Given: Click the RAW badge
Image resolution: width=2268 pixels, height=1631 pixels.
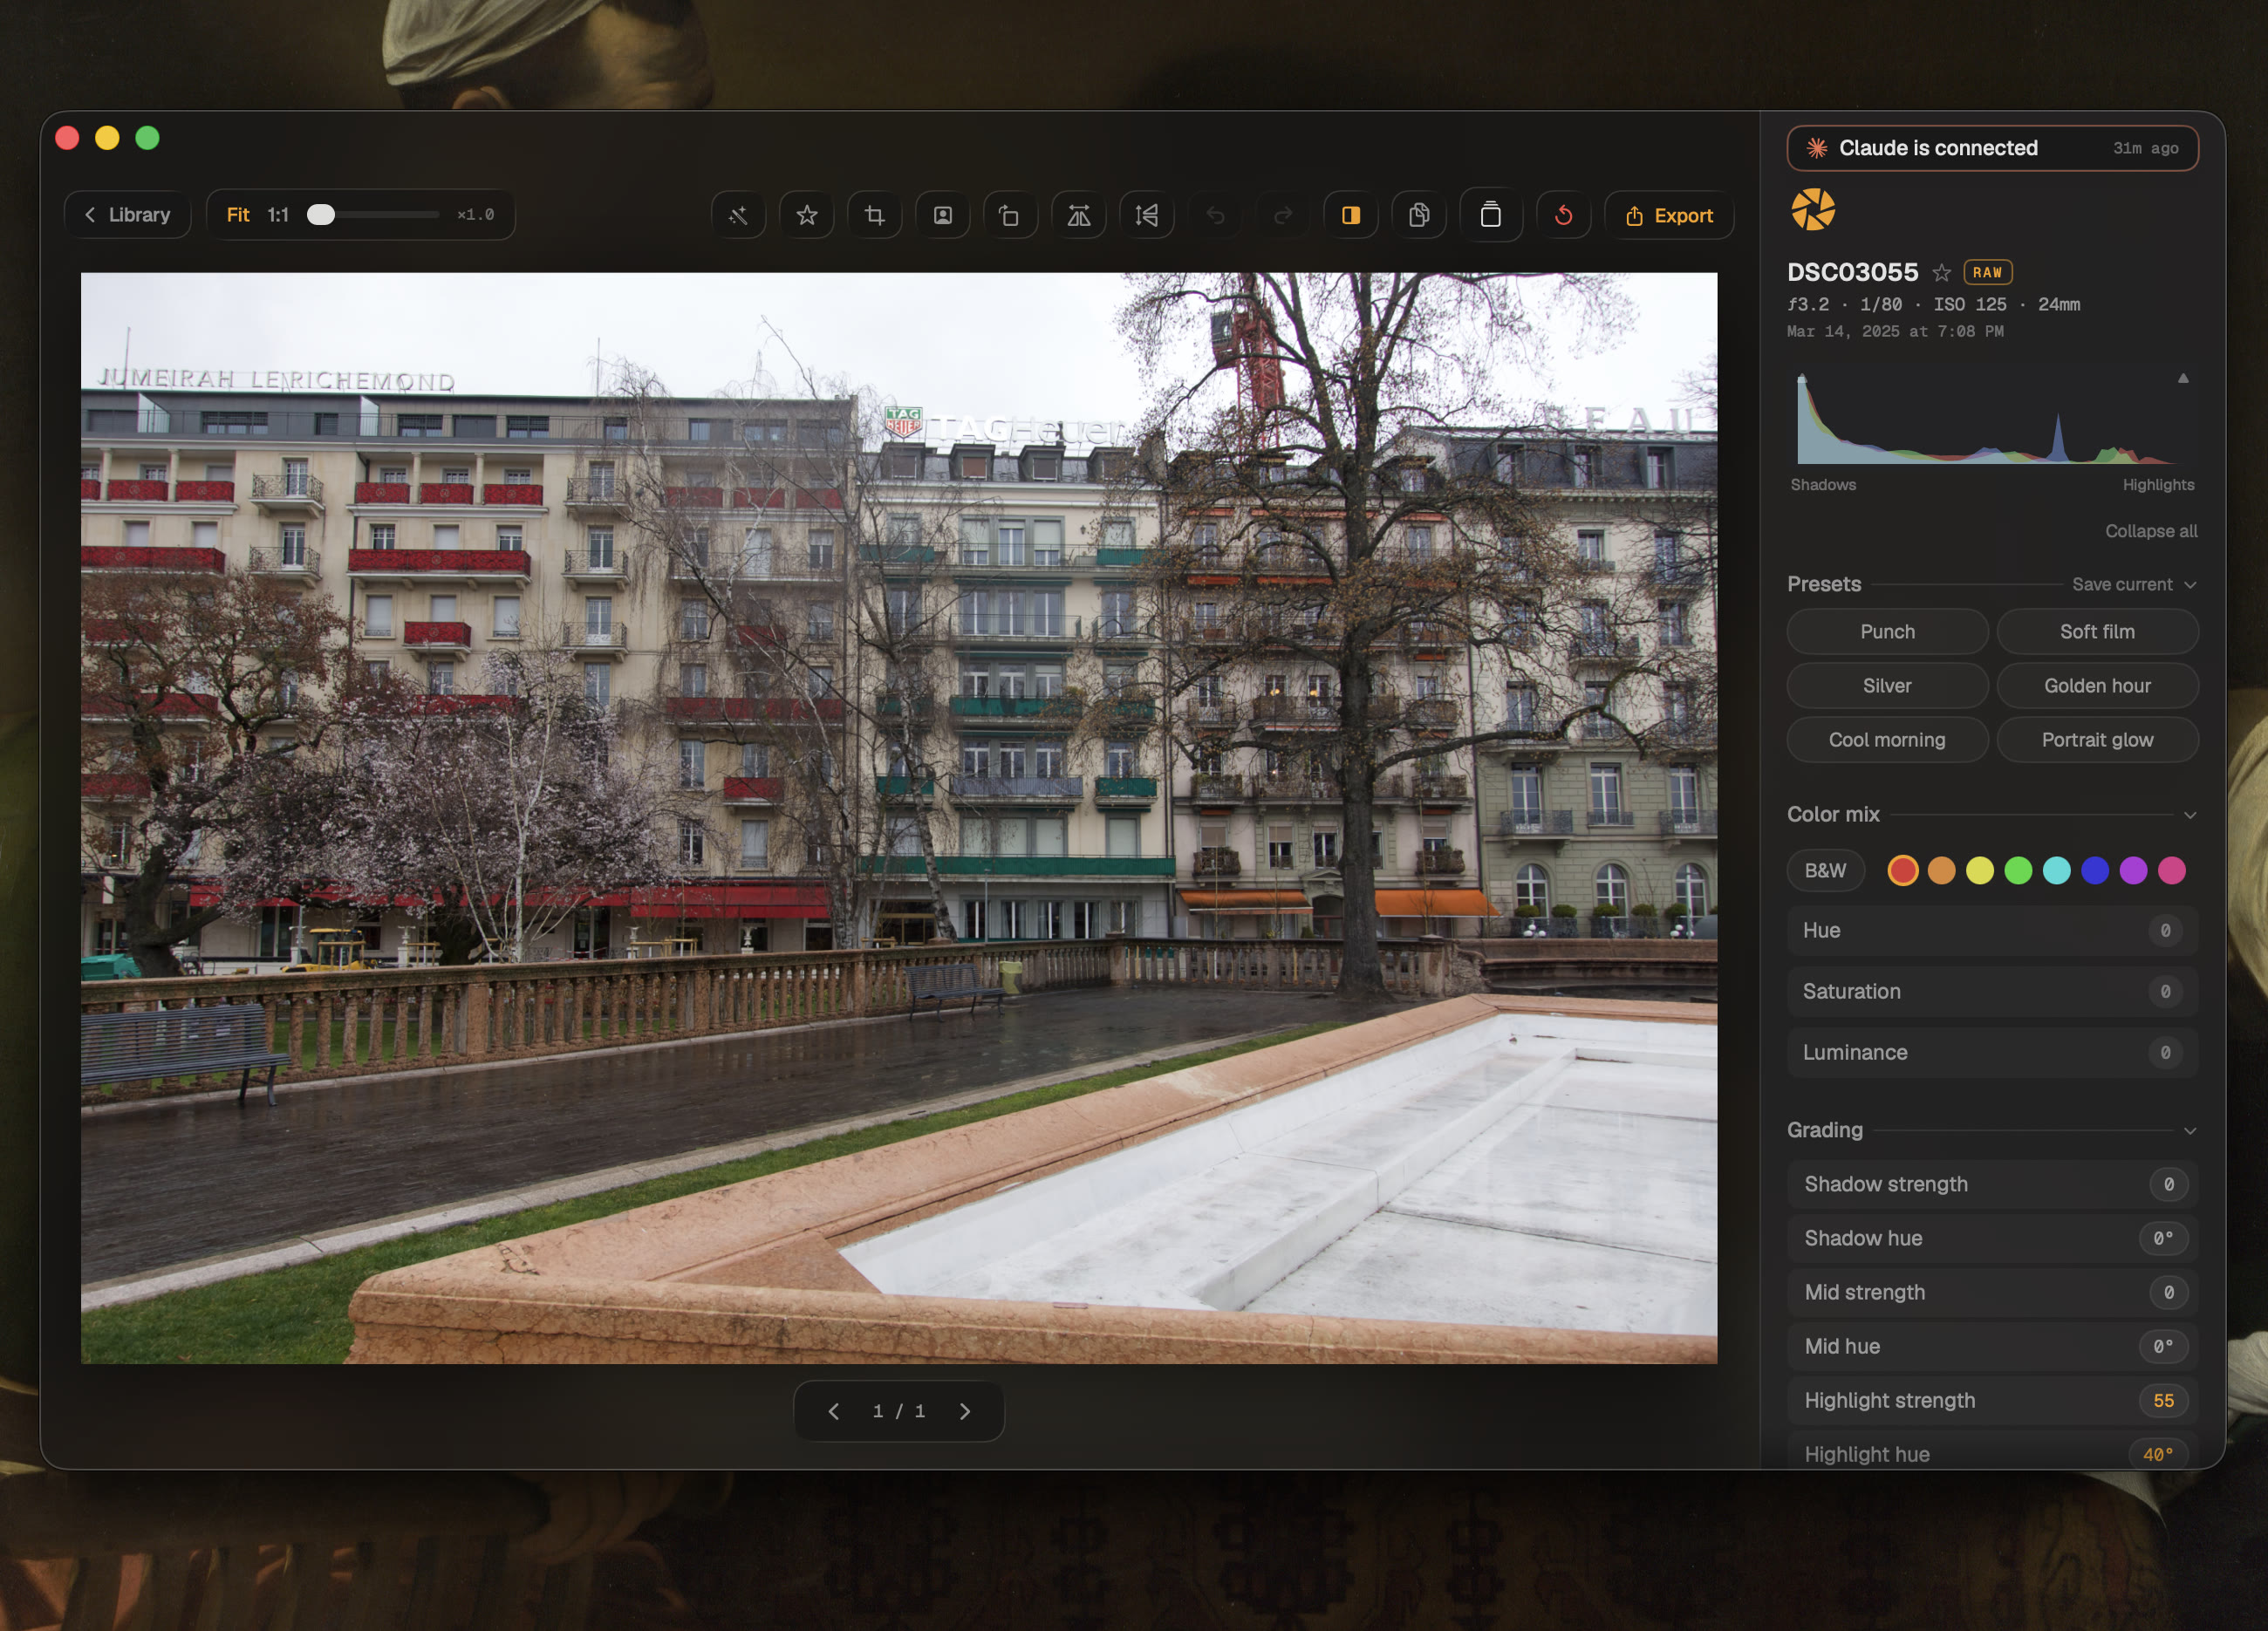Looking at the screenshot, I should coord(1987,272).
